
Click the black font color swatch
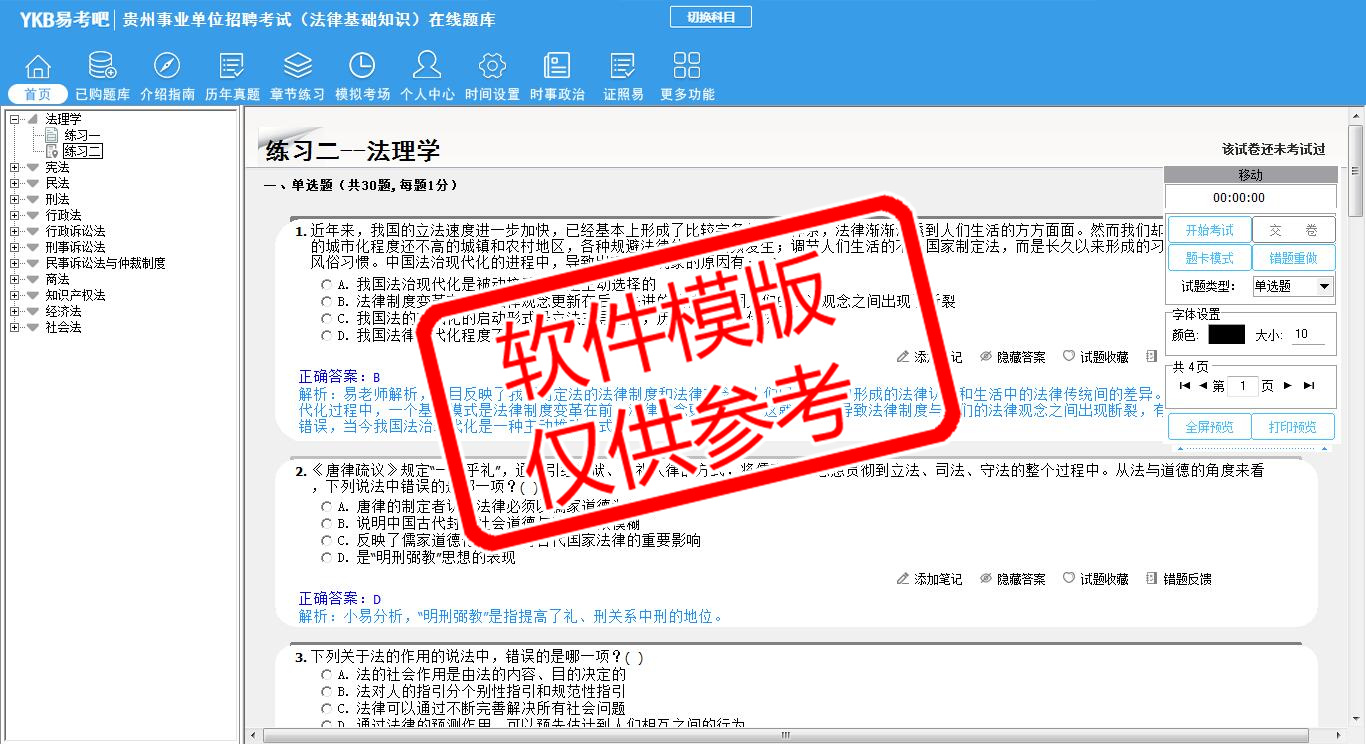[1226, 335]
